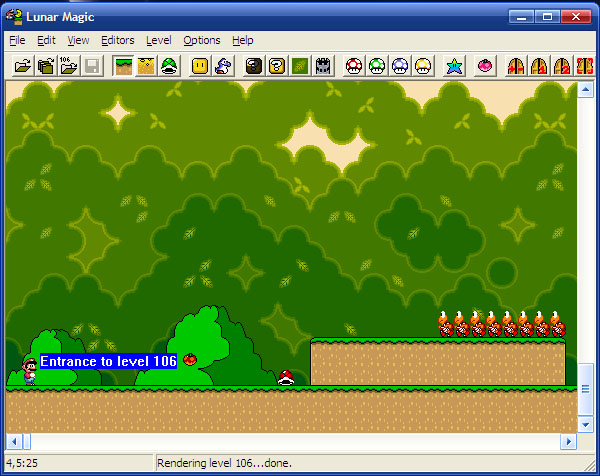Viewport: 600px width, 476px height.
Task: Select the red berry on the bush
Action: coord(190,359)
